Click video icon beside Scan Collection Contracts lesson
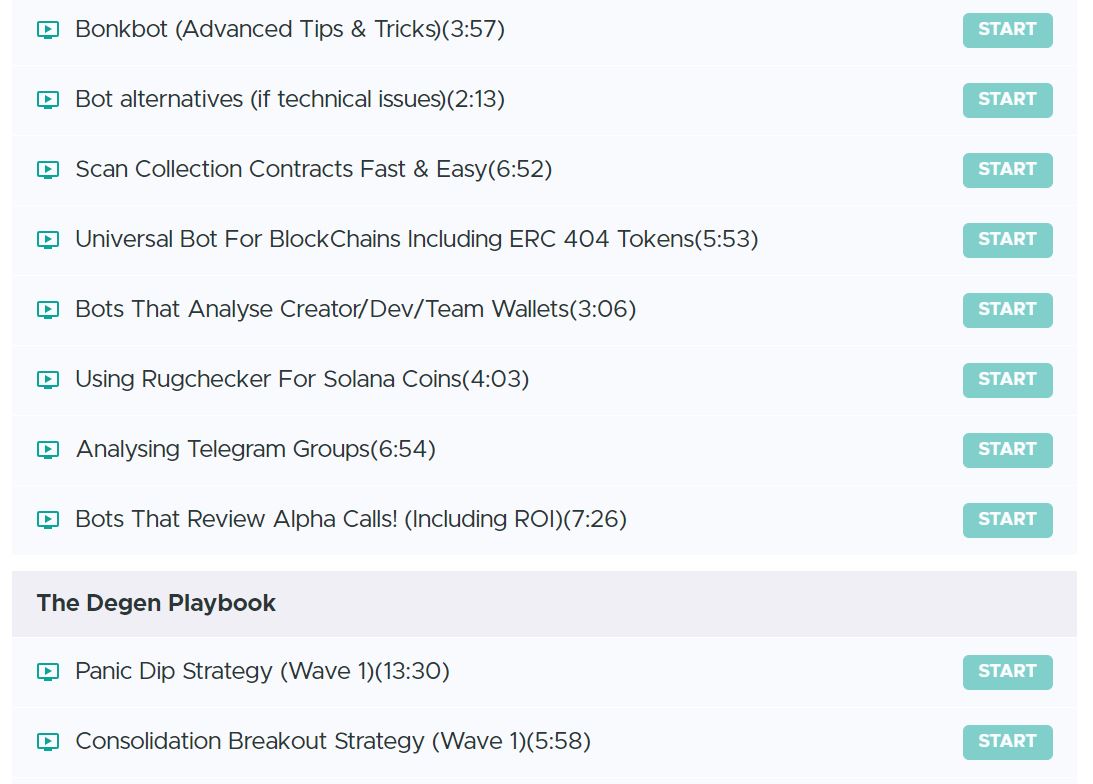1093x784 pixels. 47,170
